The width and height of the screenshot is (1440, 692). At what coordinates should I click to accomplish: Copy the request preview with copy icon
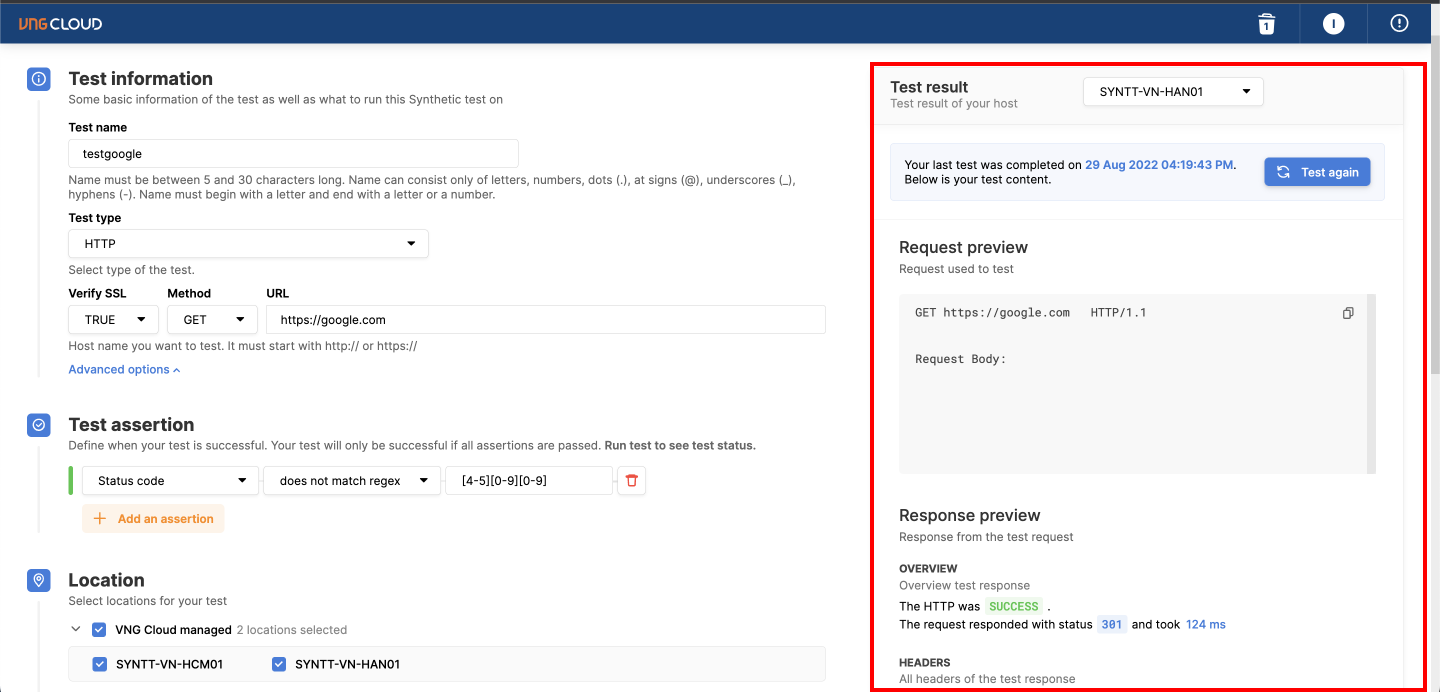coord(1348,313)
